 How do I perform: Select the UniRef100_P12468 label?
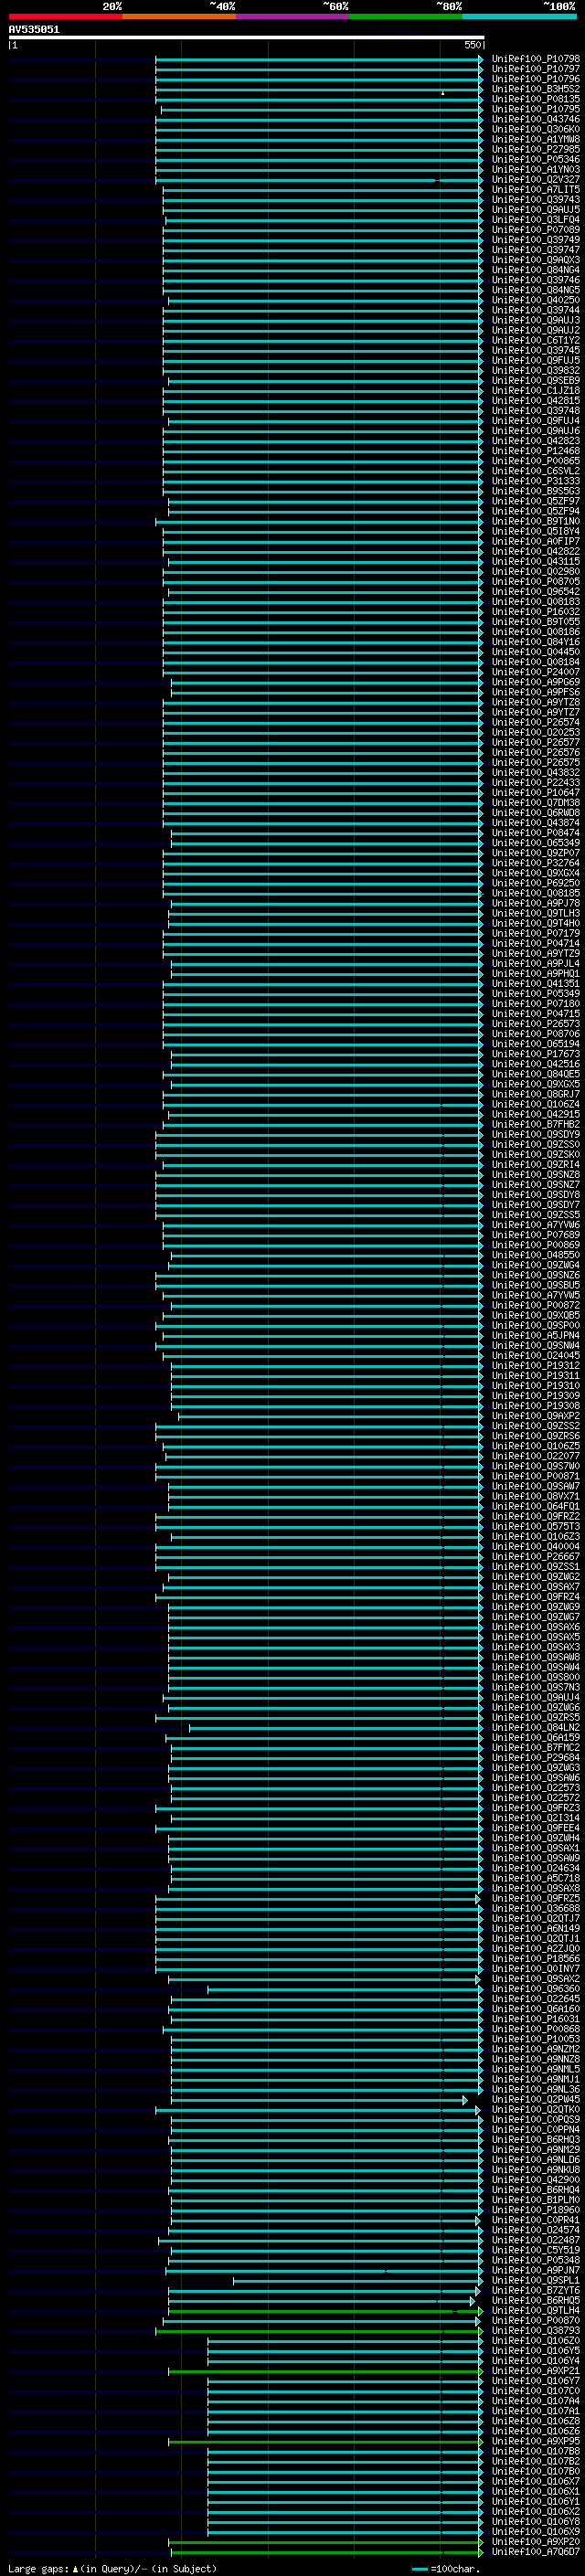pyautogui.click(x=535, y=451)
